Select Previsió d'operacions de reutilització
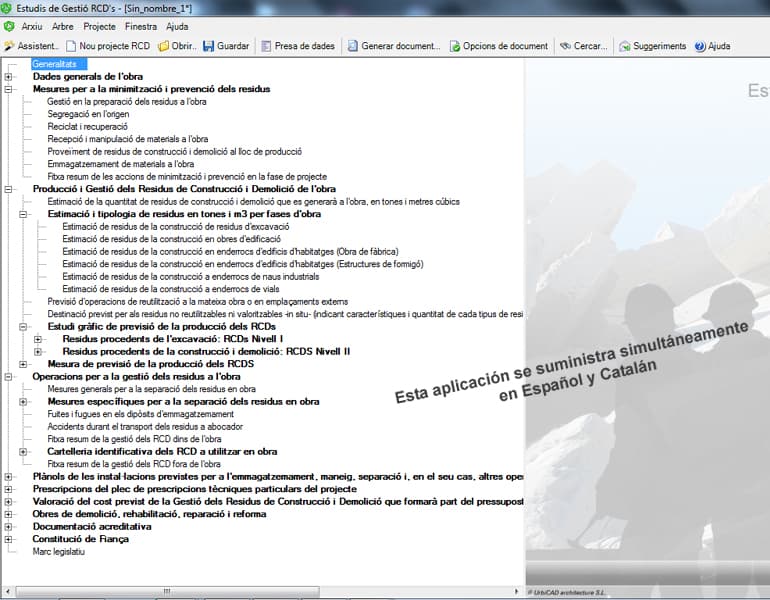Image resolution: width=770 pixels, height=600 pixels. [198, 301]
